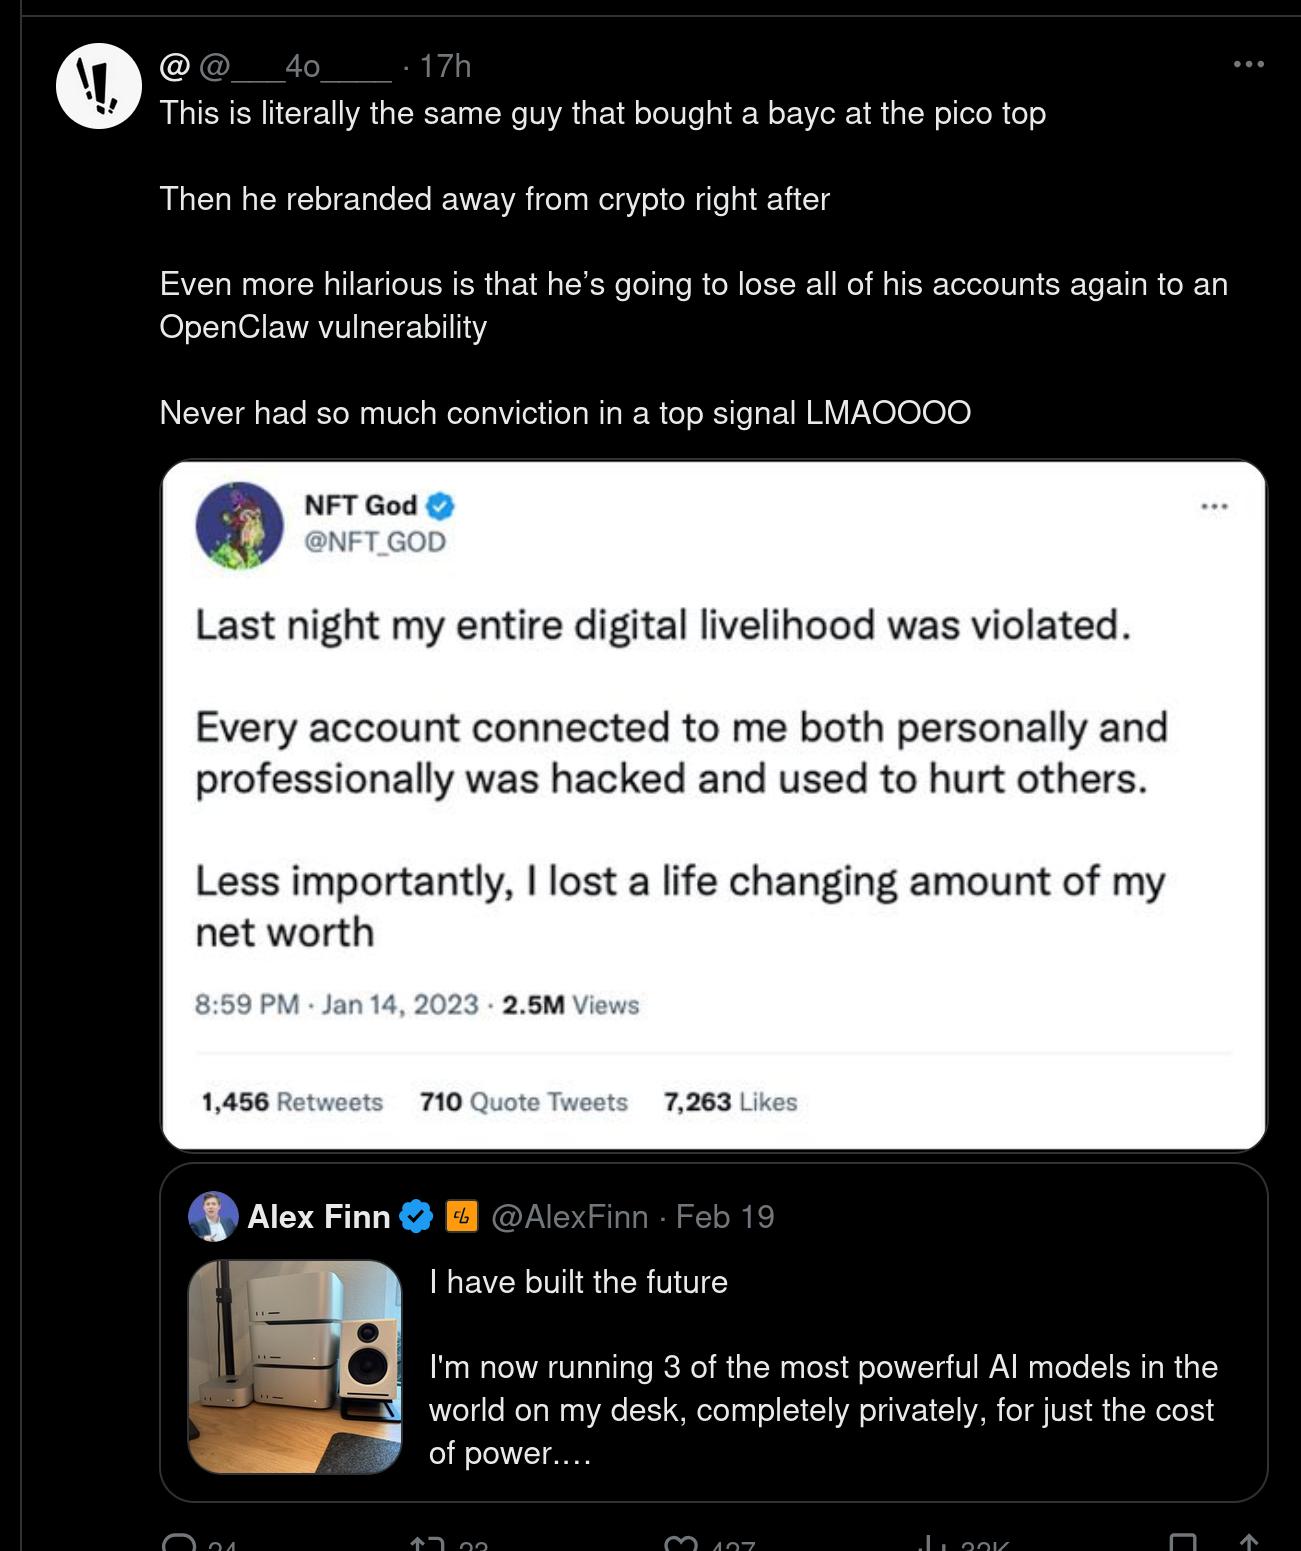Click the Feb 19 date on the quoted tweet
Viewport: 1301px width, 1551px height.
(725, 1216)
